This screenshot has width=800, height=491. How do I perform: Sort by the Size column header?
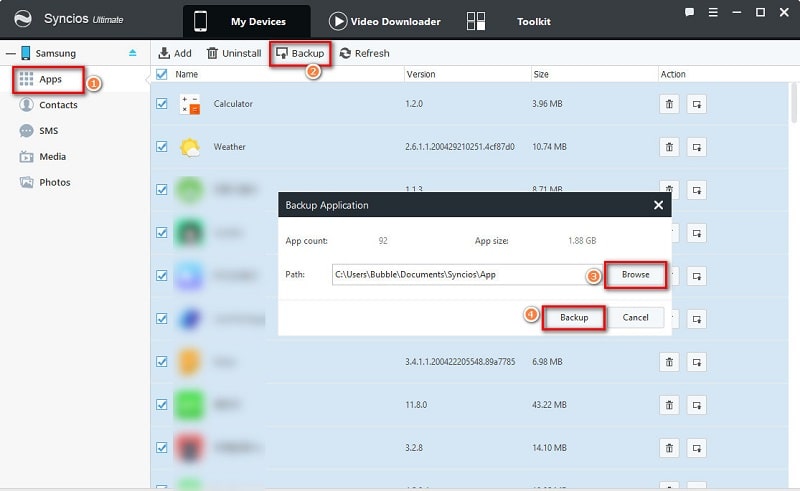pos(541,74)
